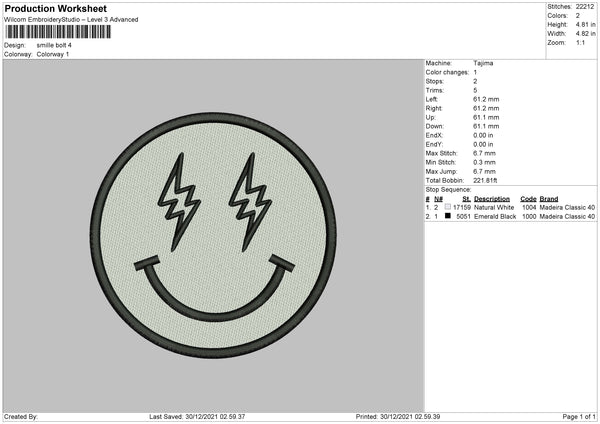This screenshot has height=424, width=600.
Task: Click the thread code 1004
Action: [x=529, y=207]
